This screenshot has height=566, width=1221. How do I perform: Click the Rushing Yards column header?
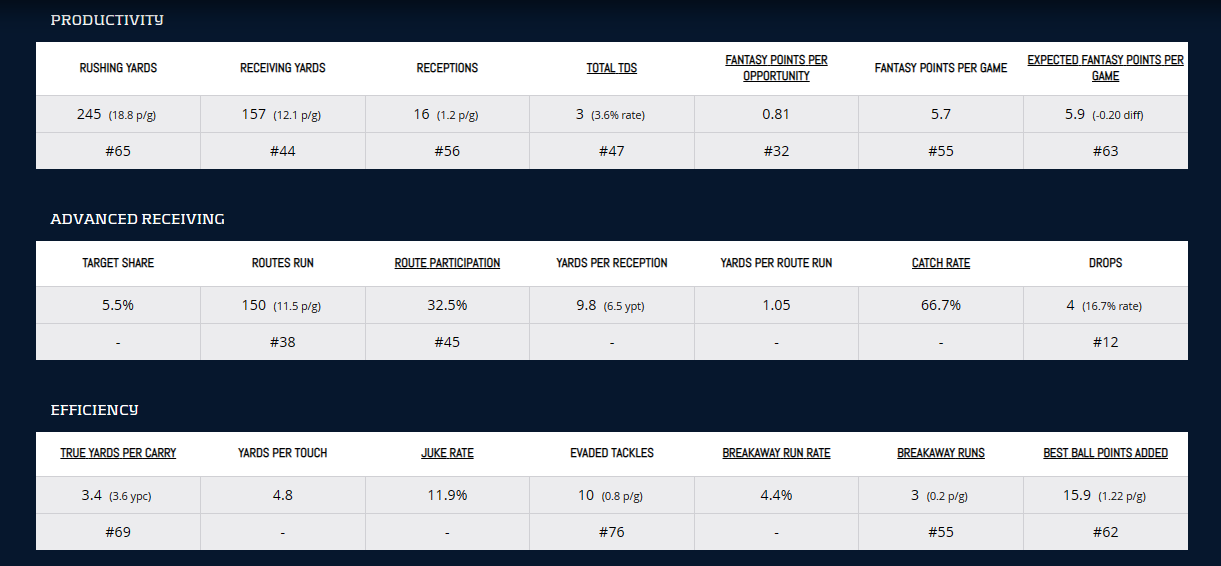pos(118,68)
